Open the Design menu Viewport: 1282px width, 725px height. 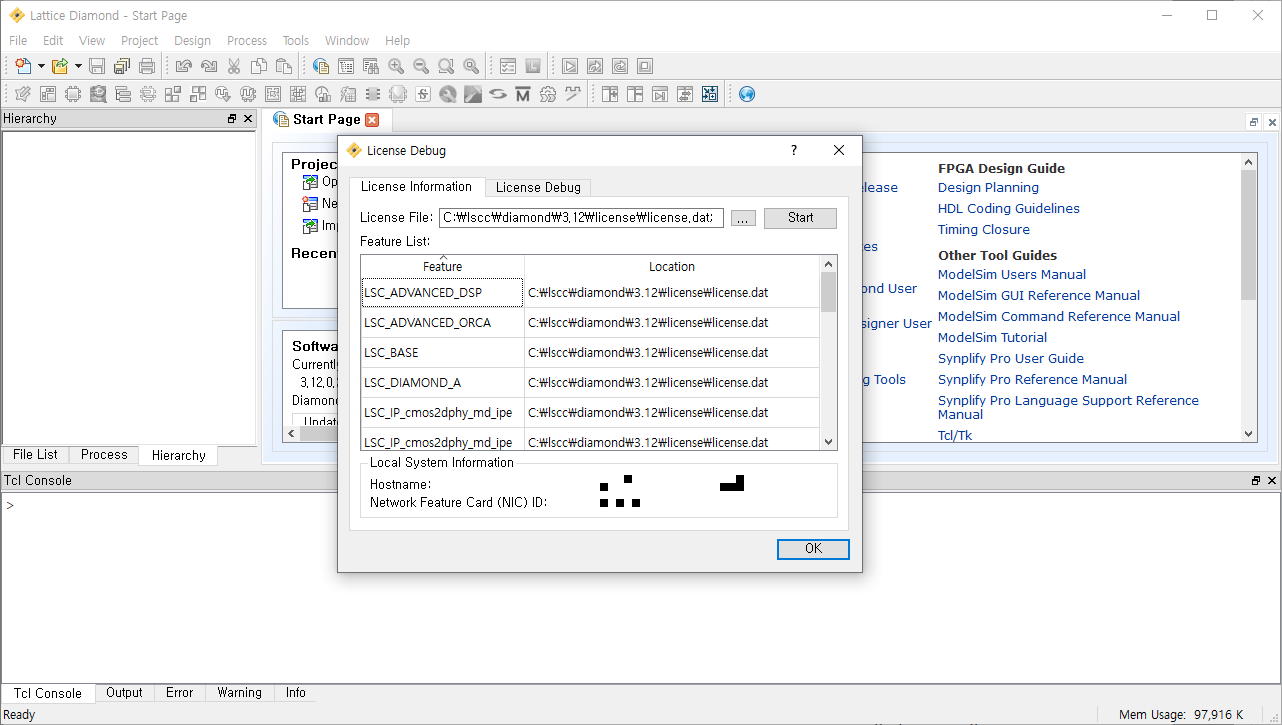pos(192,41)
